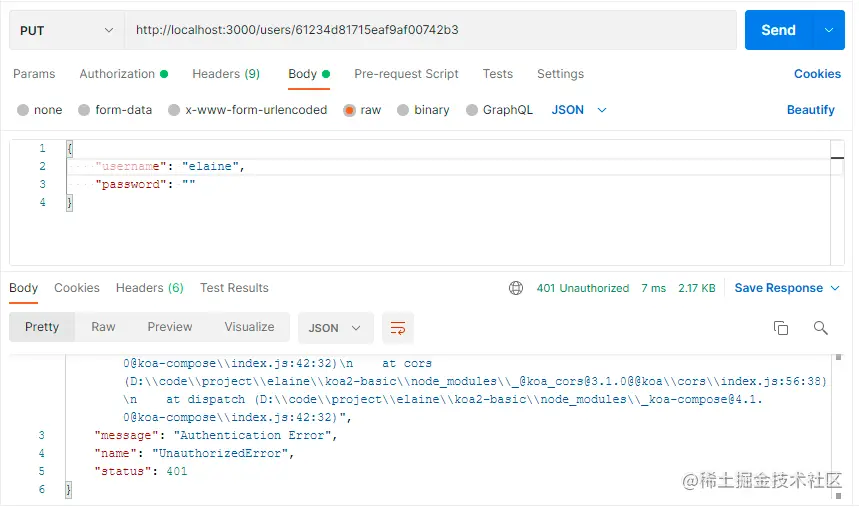Select the form-data radio button
This screenshot has width=859, height=507.
pyautogui.click(x=84, y=110)
